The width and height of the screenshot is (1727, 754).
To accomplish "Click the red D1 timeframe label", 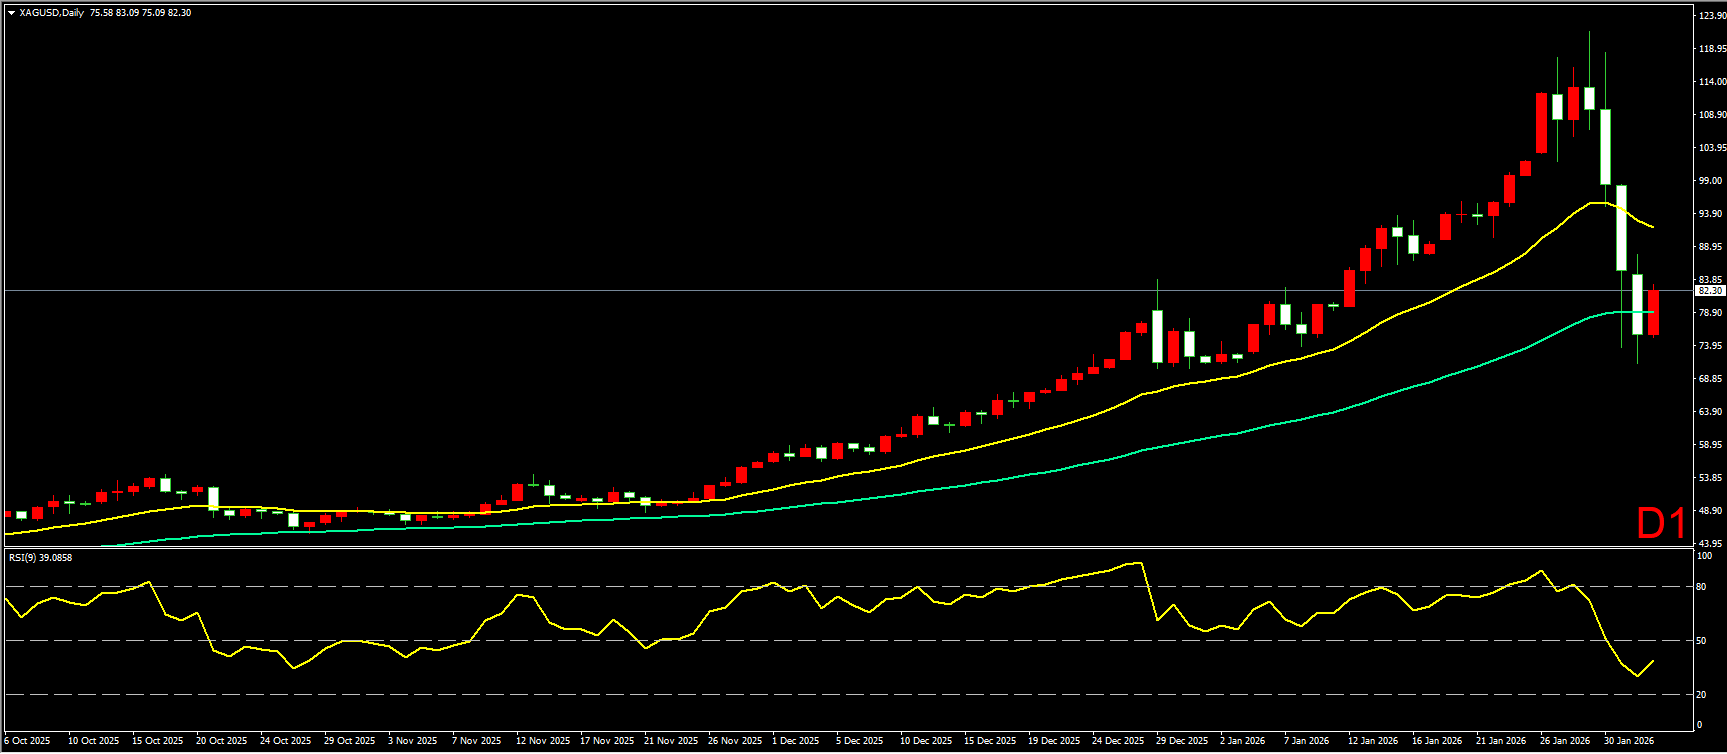I will click(x=1661, y=523).
